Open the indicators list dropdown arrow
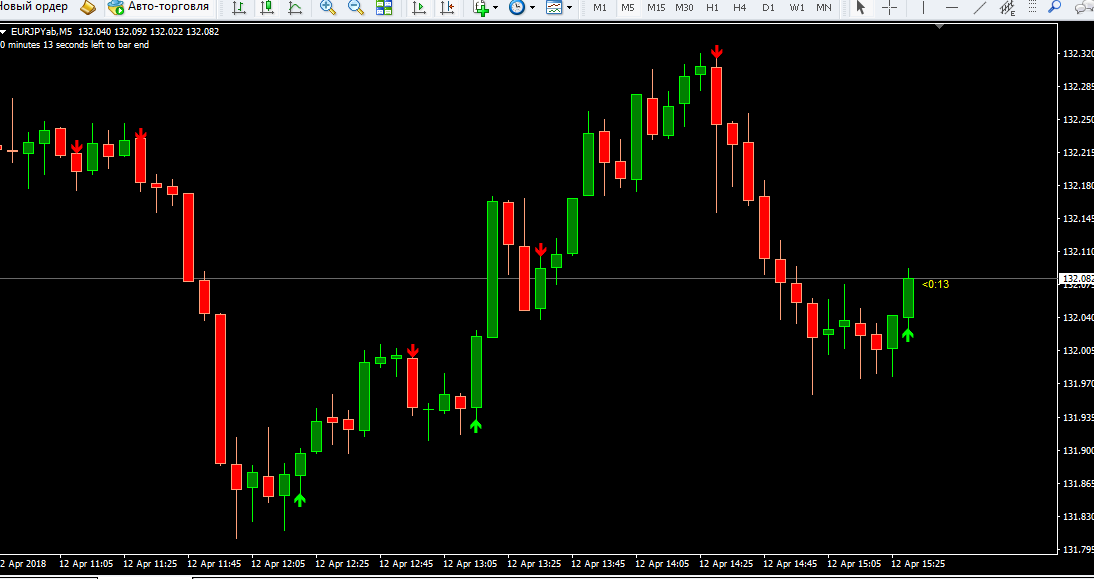The image size is (1094, 579). (495, 8)
